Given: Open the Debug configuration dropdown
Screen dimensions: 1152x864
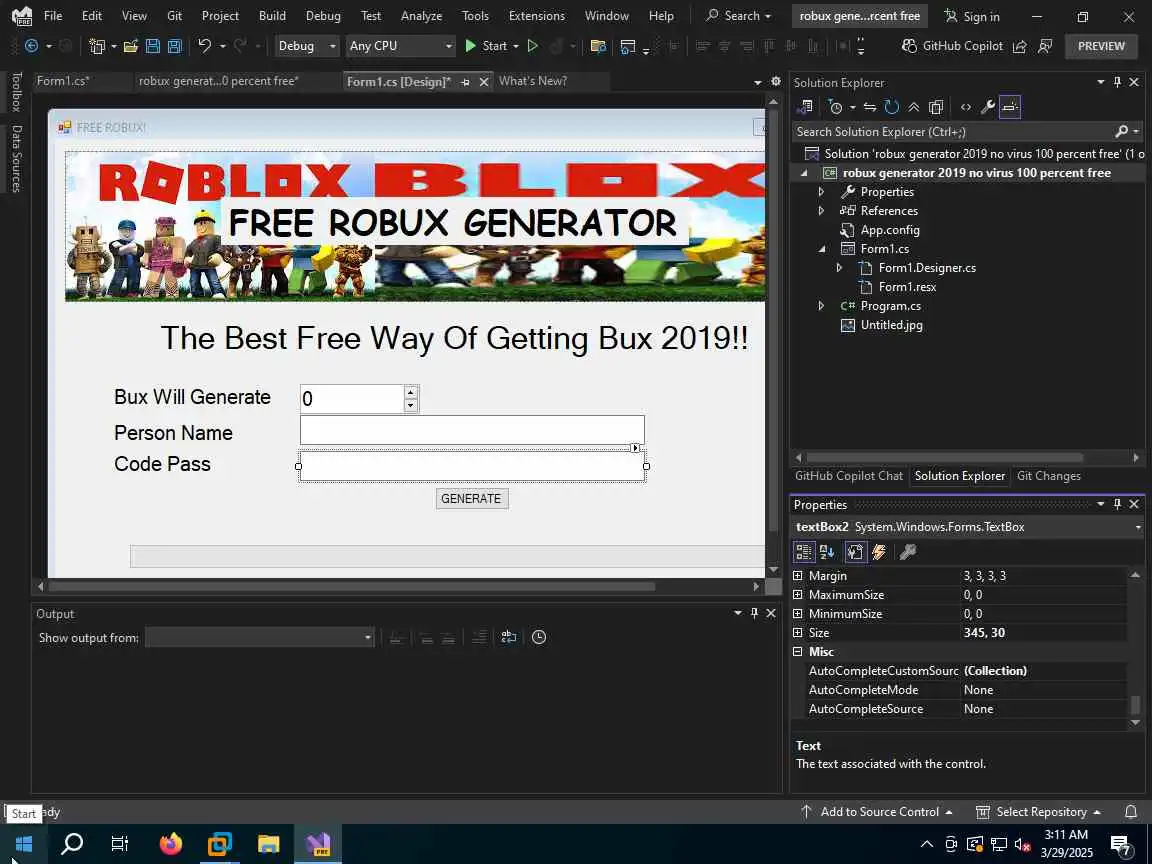Looking at the screenshot, I should [306, 46].
